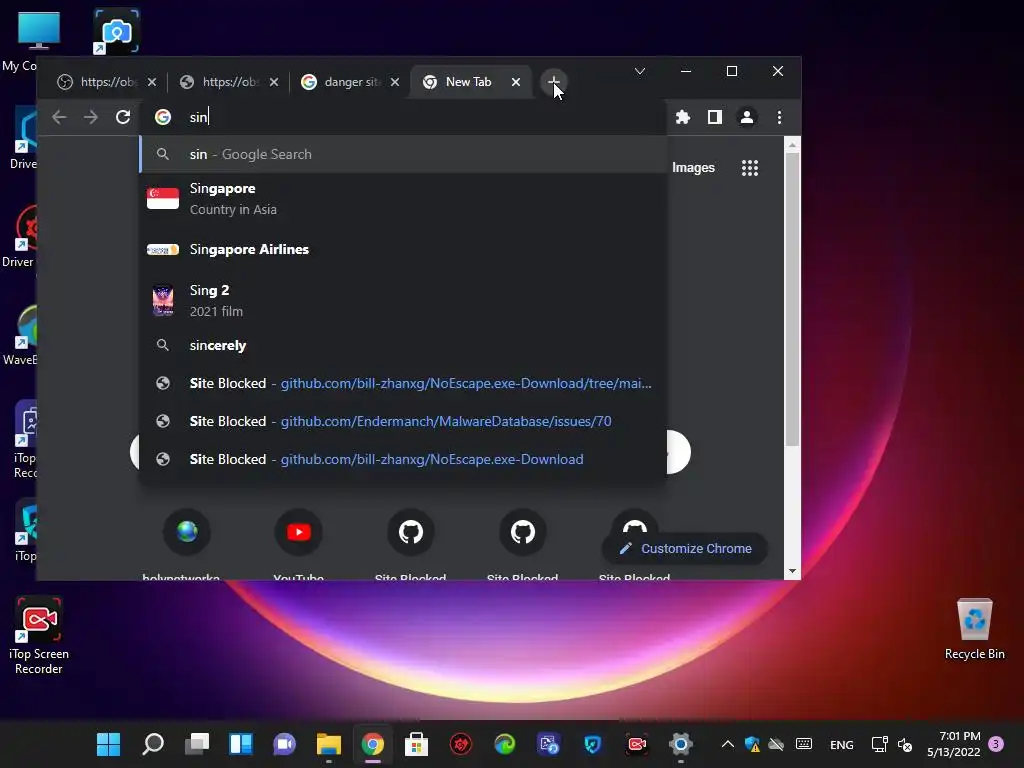Screen dimensions: 1024x768
Task: Close the second https://ob tab
Action: point(274,82)
